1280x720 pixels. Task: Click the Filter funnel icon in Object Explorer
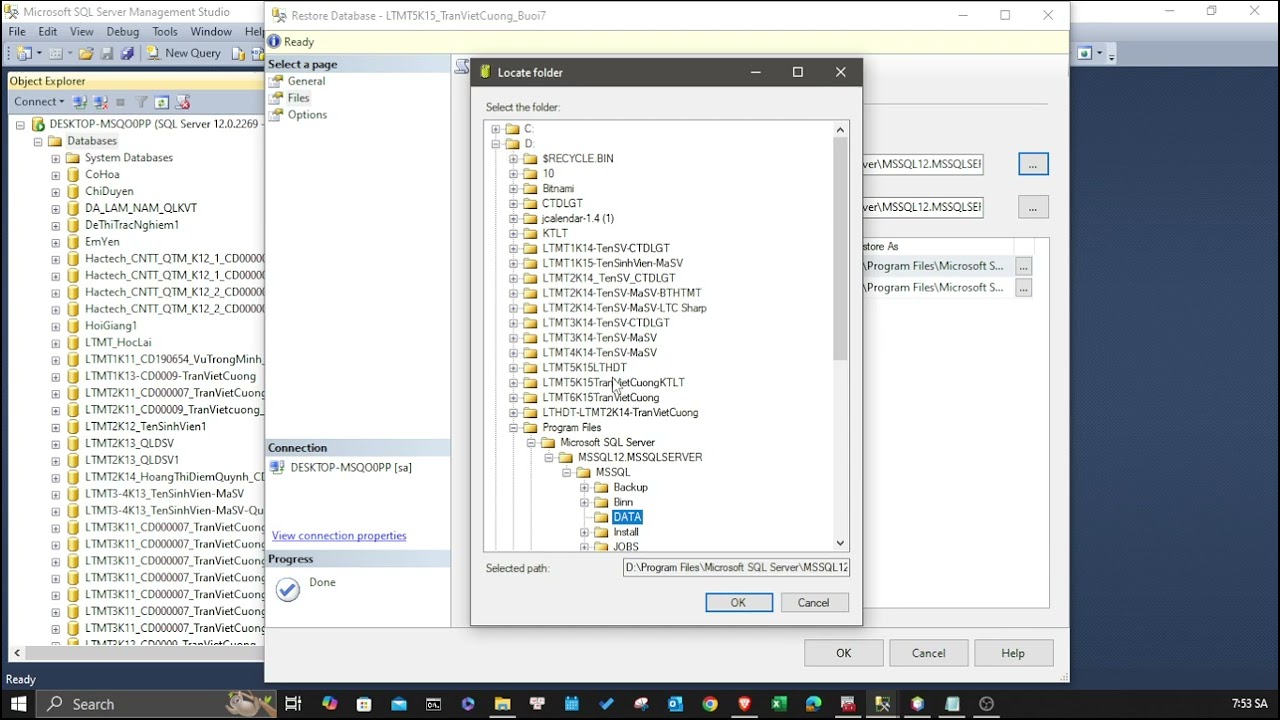pos(141,102)
